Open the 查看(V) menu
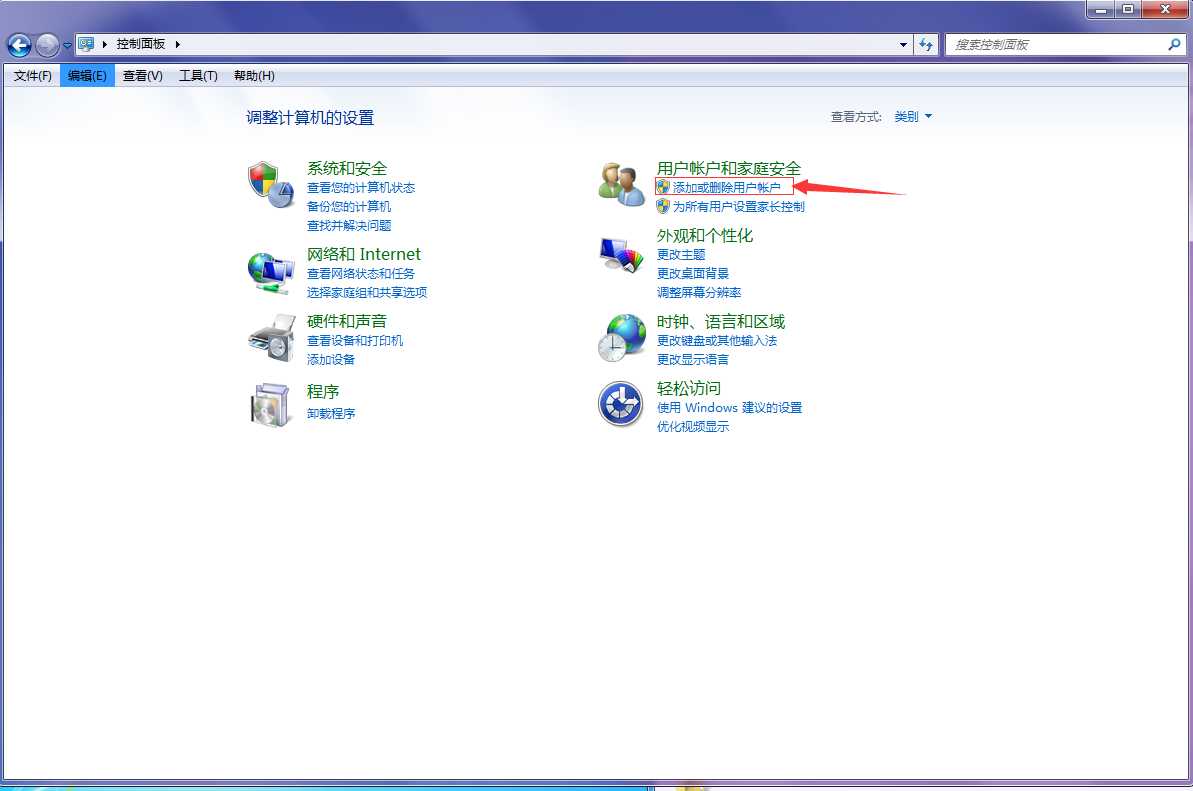 (x=142, y=75)
